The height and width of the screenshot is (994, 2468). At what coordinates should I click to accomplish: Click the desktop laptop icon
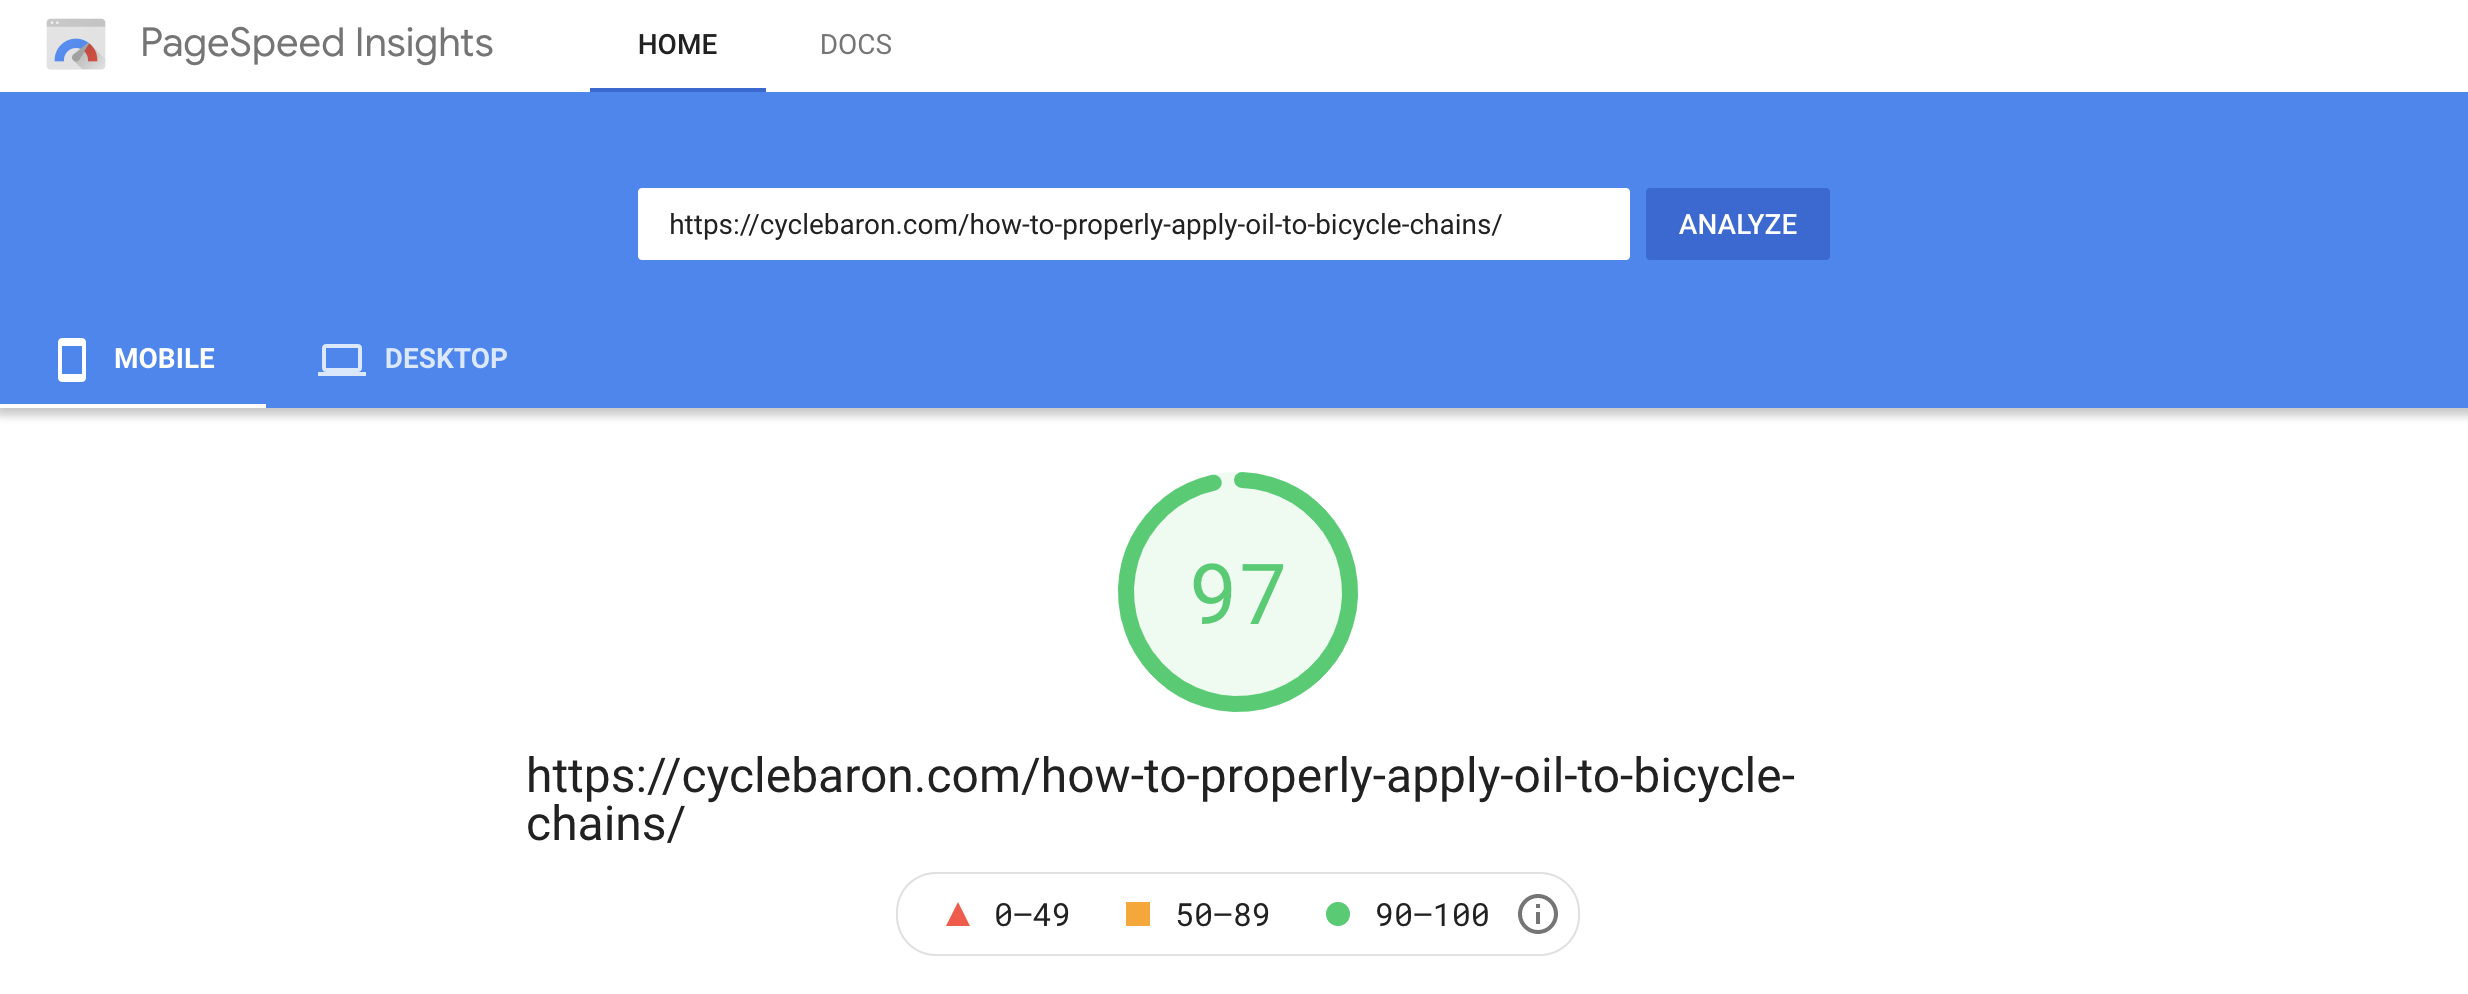(341, 359)
